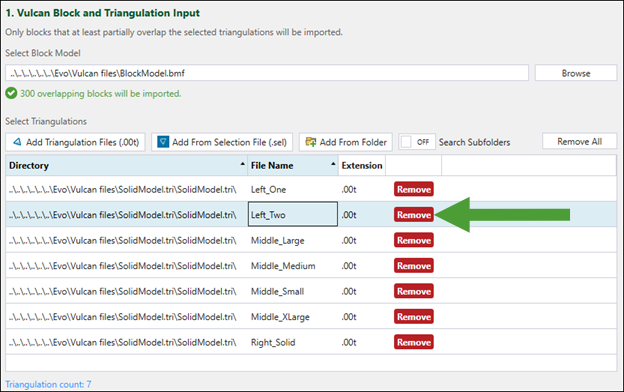Click the Add From Folder icon
The height and width of the screenshot is (392, 624).
pyautogui.click(x=311, y=142)
